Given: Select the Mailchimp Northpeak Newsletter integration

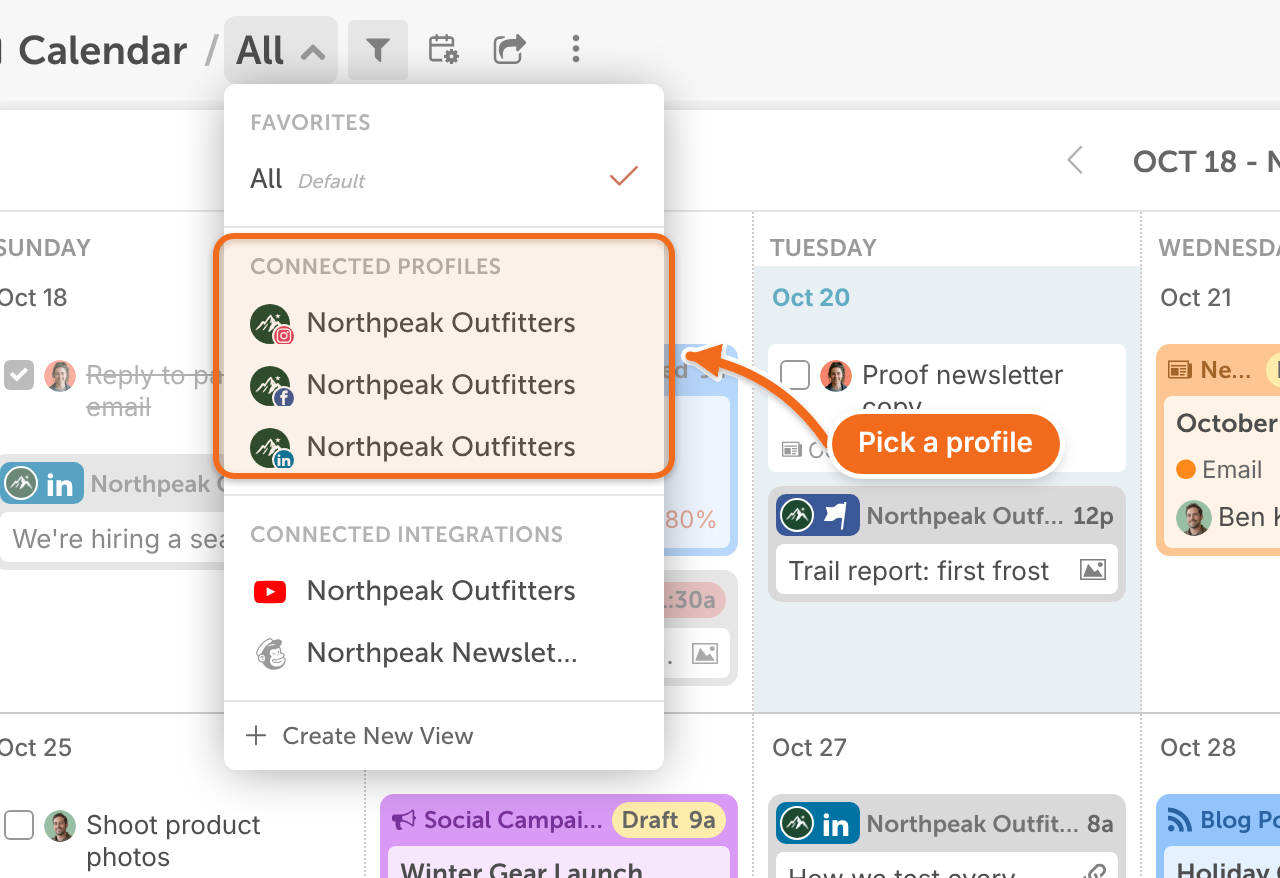Looking at the screenshot, I should pyautogui.click(x=444, y=653).
